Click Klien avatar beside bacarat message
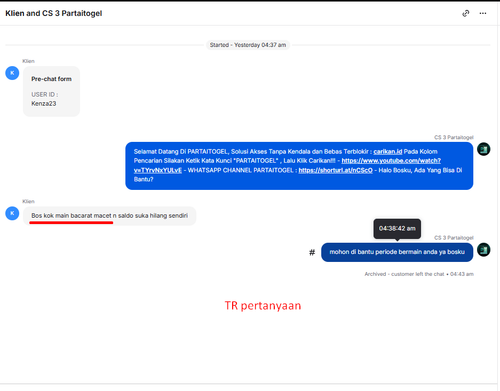The height and width of the screenshot is (391, 500). (12, 213)
